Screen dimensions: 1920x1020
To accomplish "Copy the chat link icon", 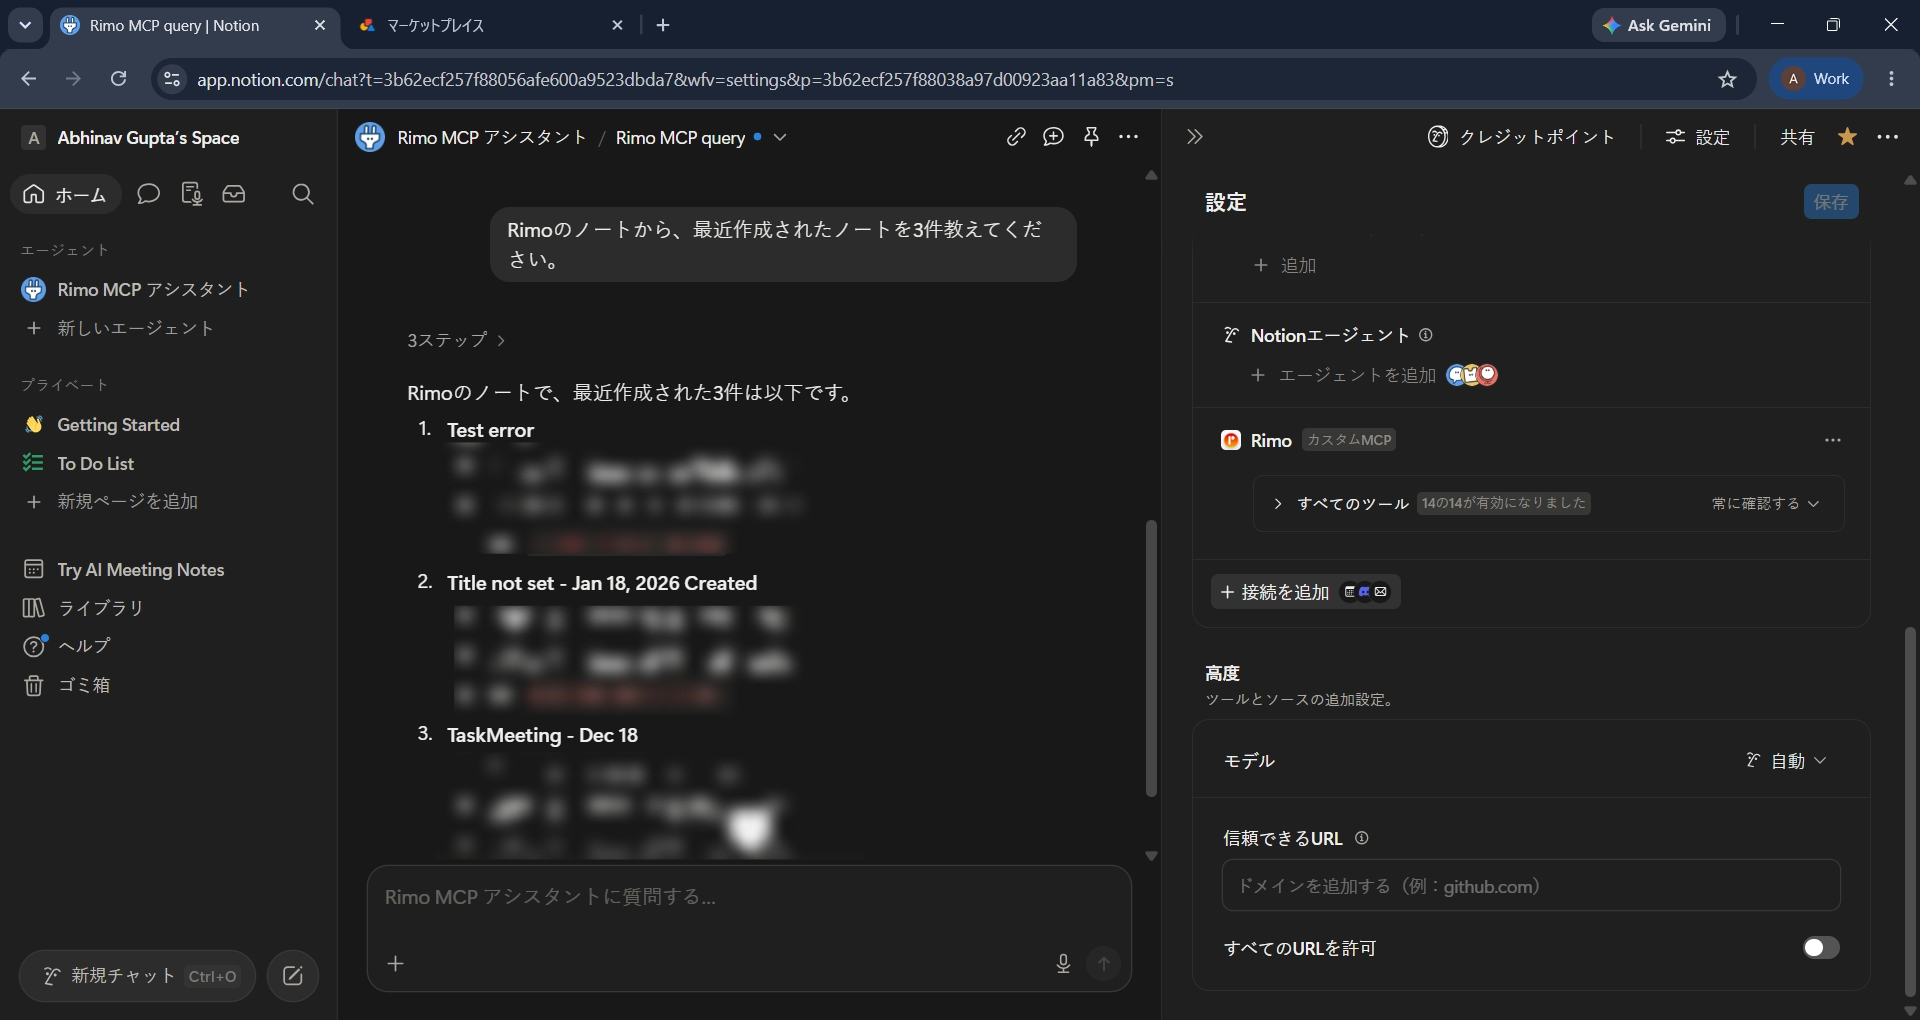I will click(x=1016, y=137).
